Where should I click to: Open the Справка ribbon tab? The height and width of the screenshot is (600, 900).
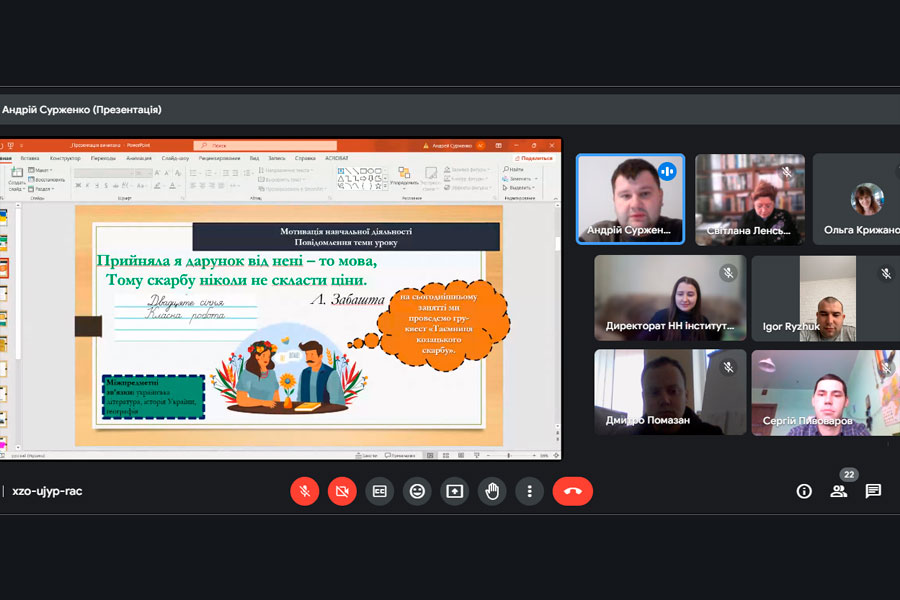[x=305, y=158]
